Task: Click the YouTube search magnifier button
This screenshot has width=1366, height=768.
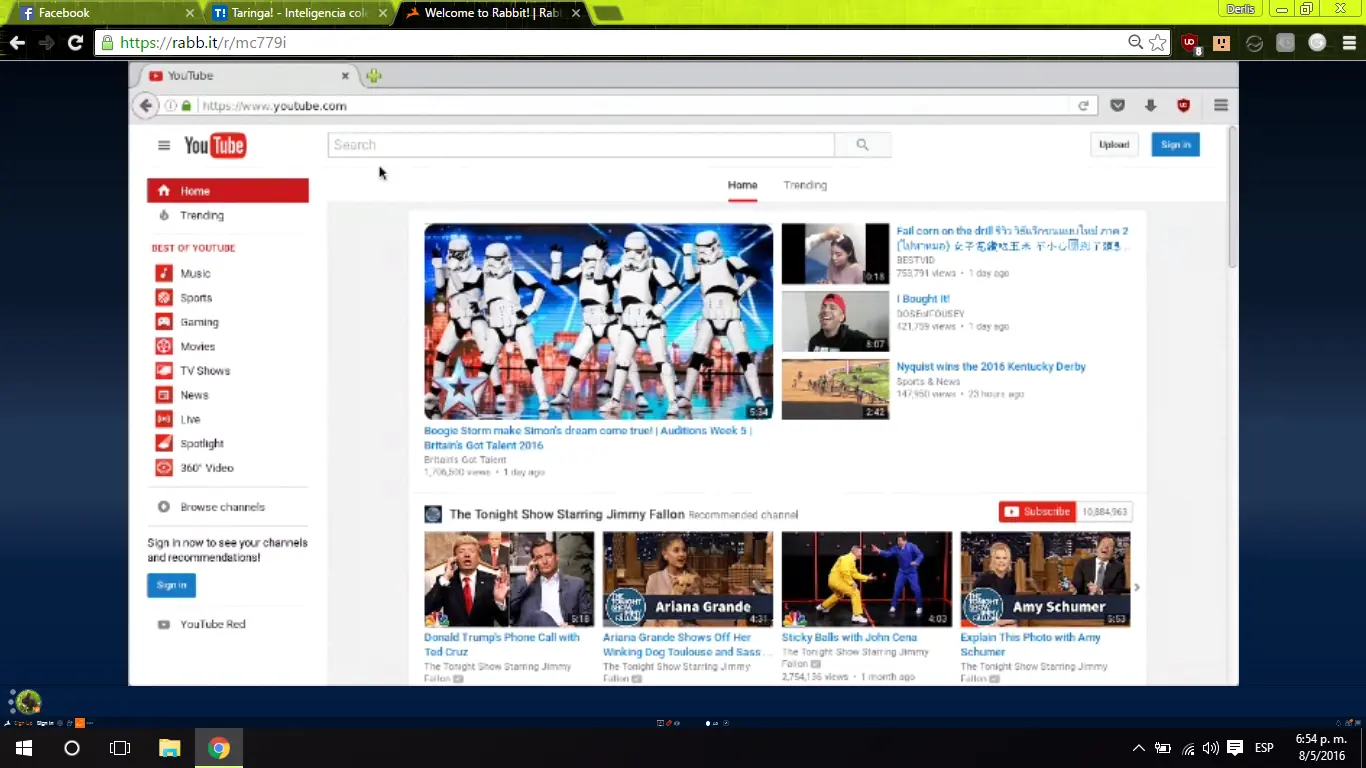Action: [862, 145]
